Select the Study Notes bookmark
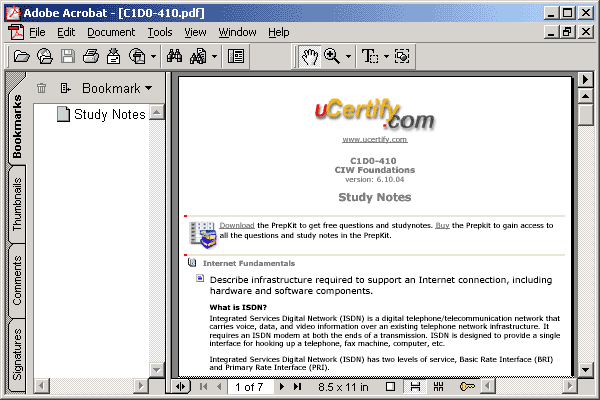Viewport: 600px width, 400px height. pyautogui.click(x=101, y=114)
